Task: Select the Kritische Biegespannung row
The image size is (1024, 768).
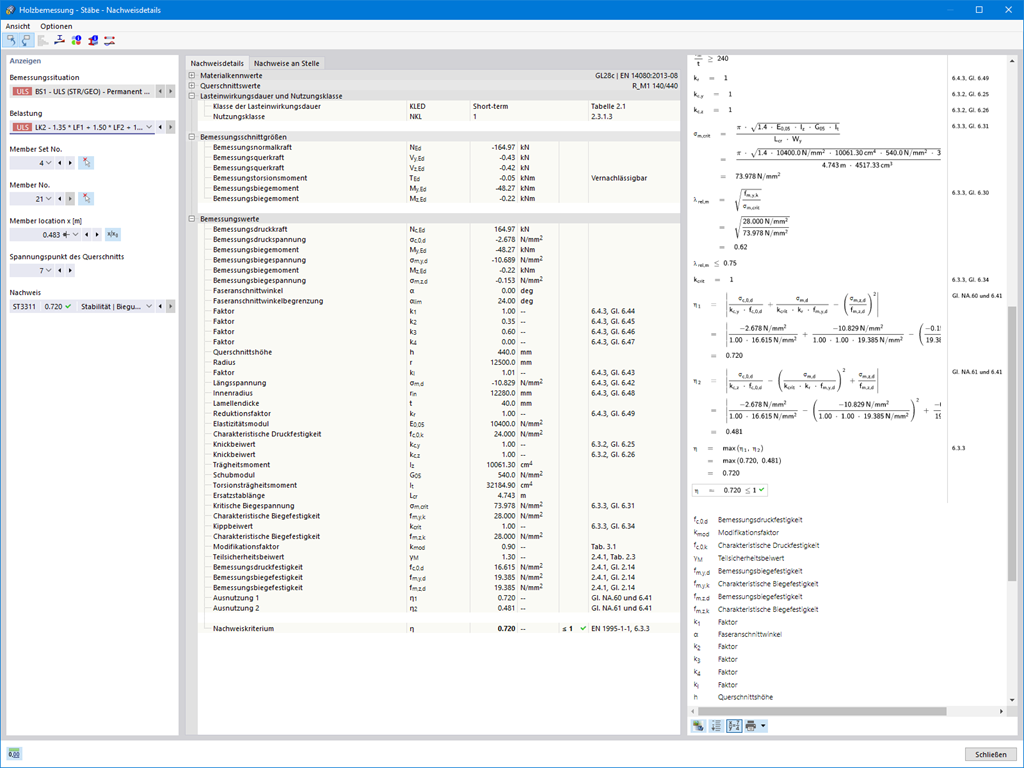Action: point(438,505)
